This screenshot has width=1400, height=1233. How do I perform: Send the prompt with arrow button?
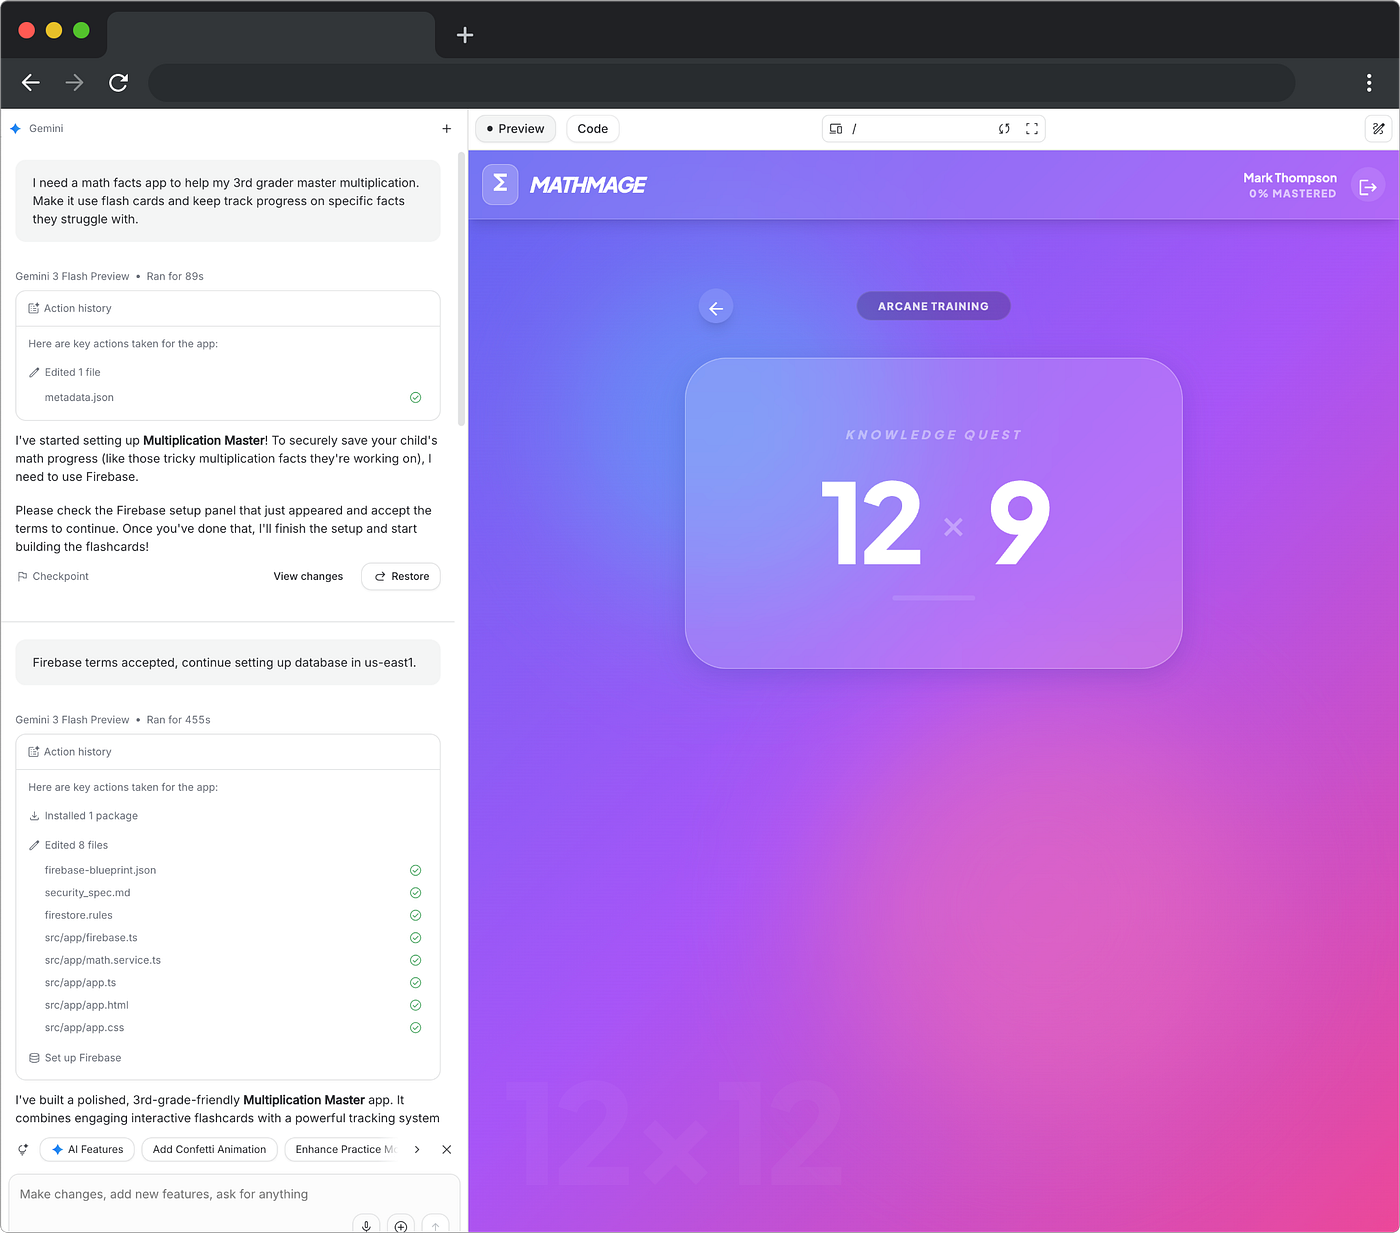point(435,1226)
